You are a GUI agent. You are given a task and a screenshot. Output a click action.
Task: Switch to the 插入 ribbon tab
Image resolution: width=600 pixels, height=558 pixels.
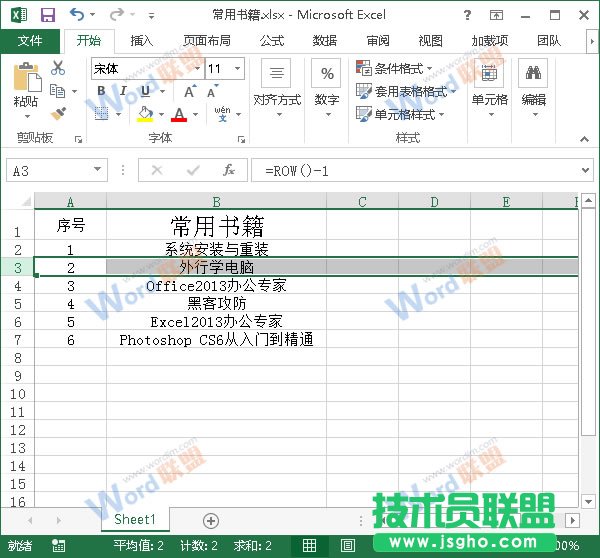point(142,41)
